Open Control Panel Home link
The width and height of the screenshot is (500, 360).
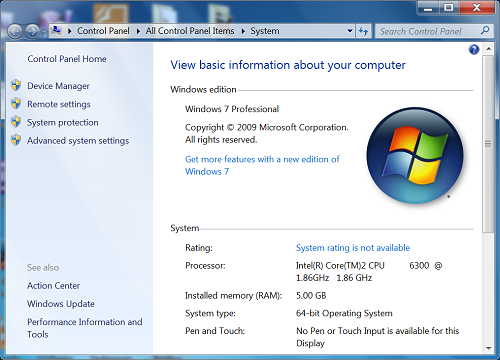(67, 59)
